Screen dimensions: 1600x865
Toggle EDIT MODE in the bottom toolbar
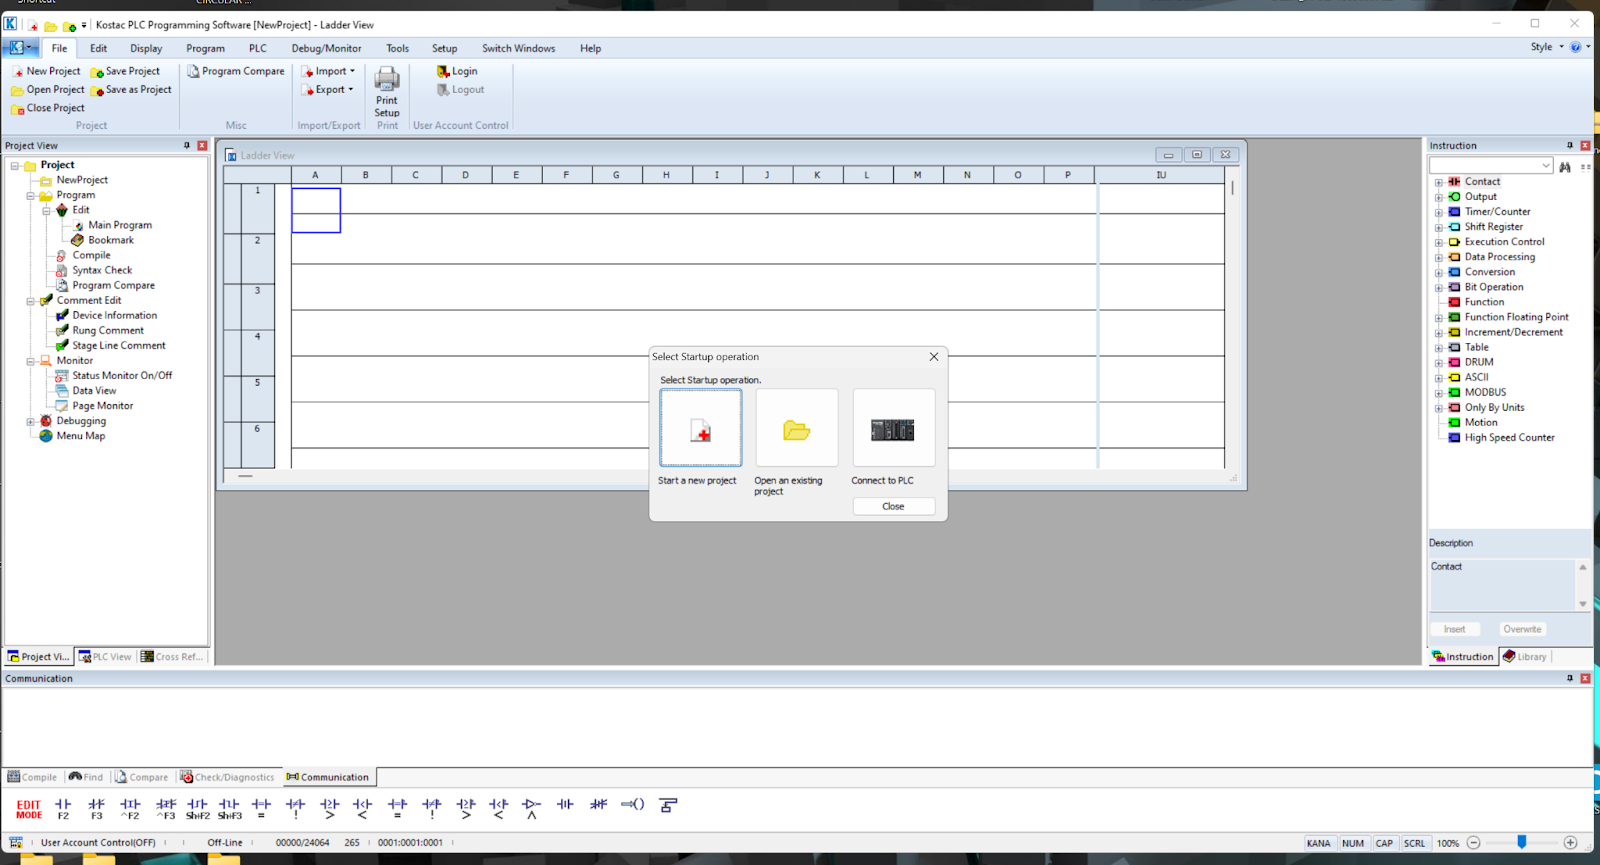click(x=29, y=809)
